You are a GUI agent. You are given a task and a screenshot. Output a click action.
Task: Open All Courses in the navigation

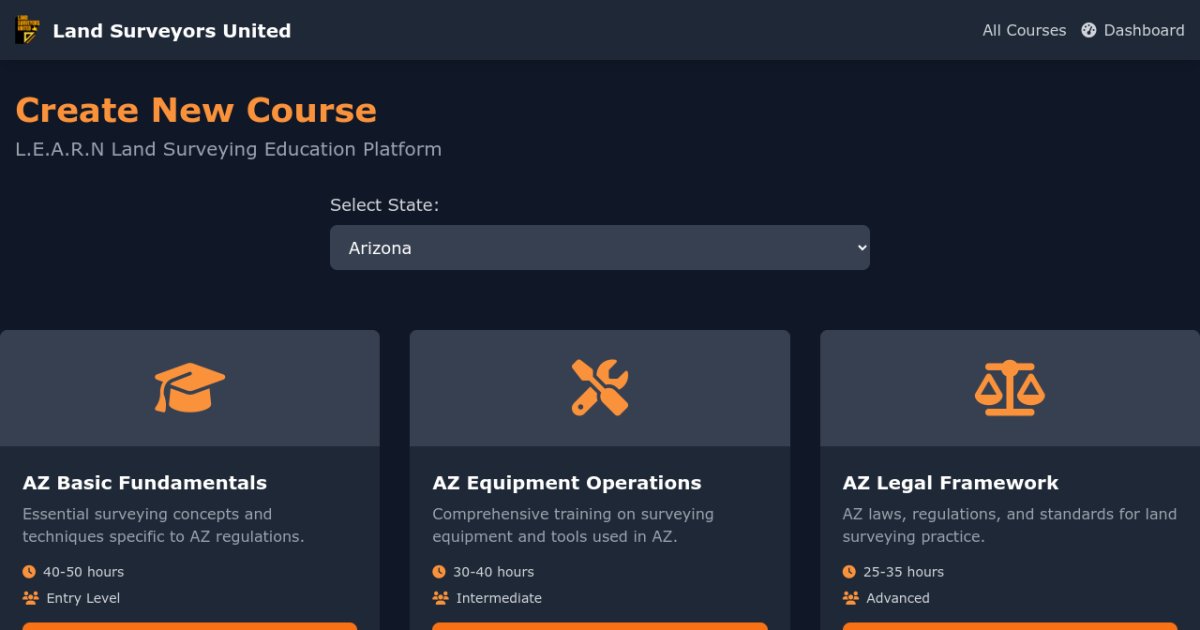(x=1024, y=31)
